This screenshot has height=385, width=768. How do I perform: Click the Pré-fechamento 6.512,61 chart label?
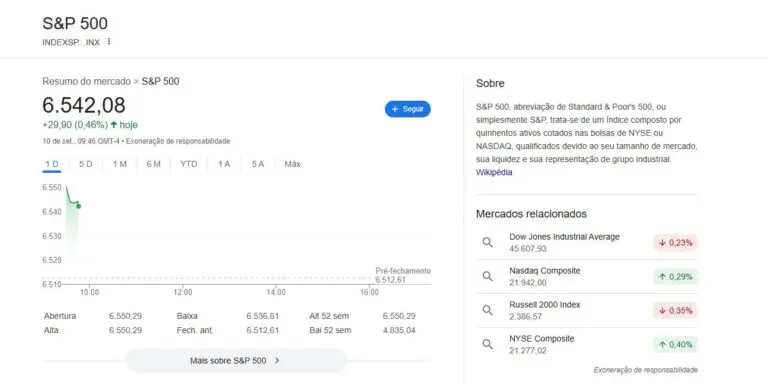[x=403, y=275]
